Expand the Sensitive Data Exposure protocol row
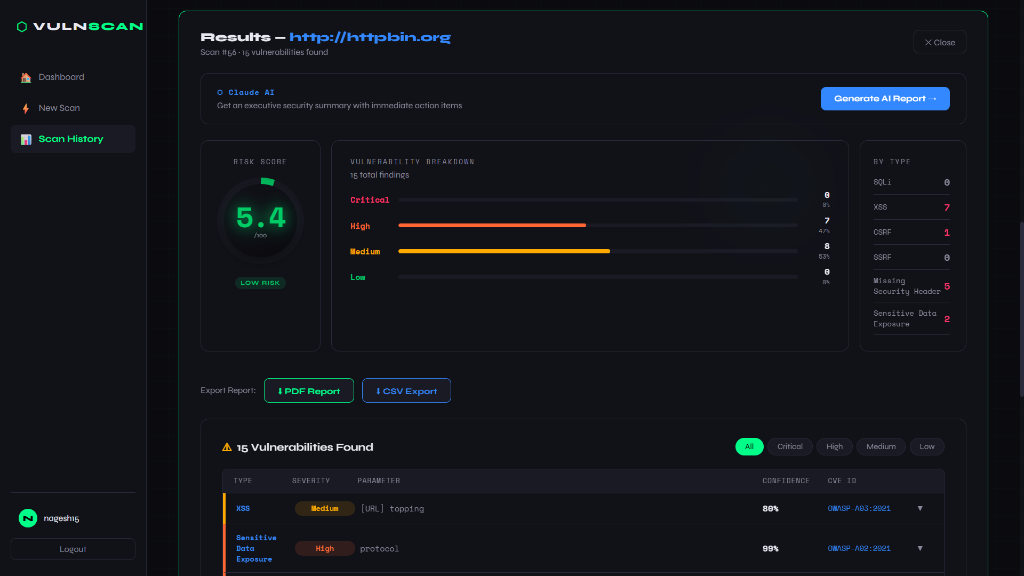 click(920, 549)
